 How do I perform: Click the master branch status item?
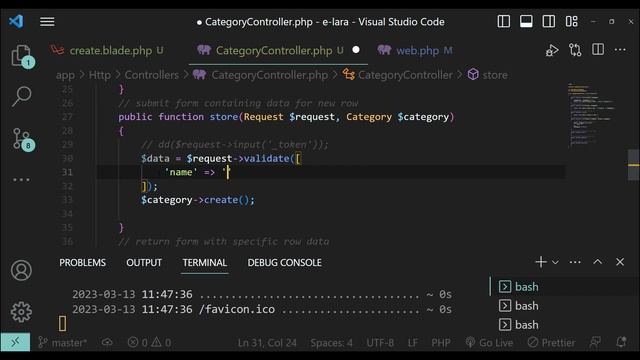pyautogui.click(x=62, y=342)
